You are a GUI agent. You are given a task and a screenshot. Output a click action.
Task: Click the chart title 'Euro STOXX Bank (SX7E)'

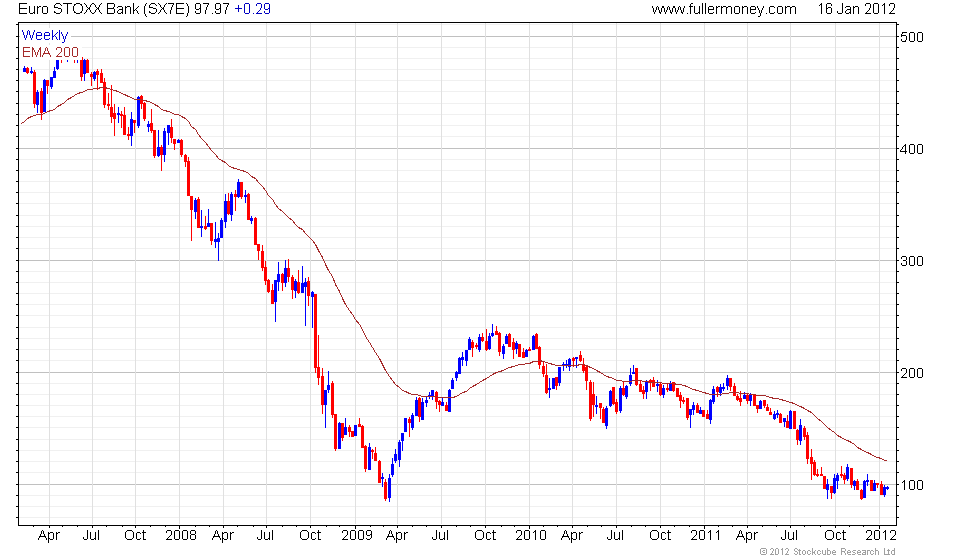point(104,9)
